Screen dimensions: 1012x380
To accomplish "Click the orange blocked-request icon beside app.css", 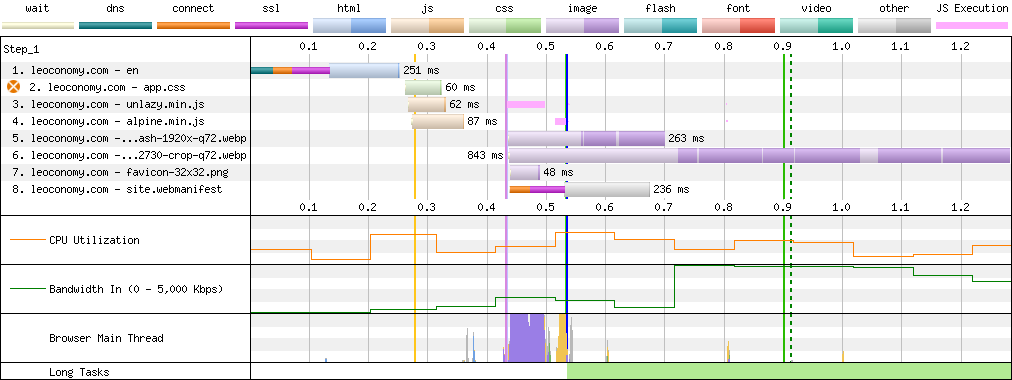I will pyautogui.click(x=13, y=87).
